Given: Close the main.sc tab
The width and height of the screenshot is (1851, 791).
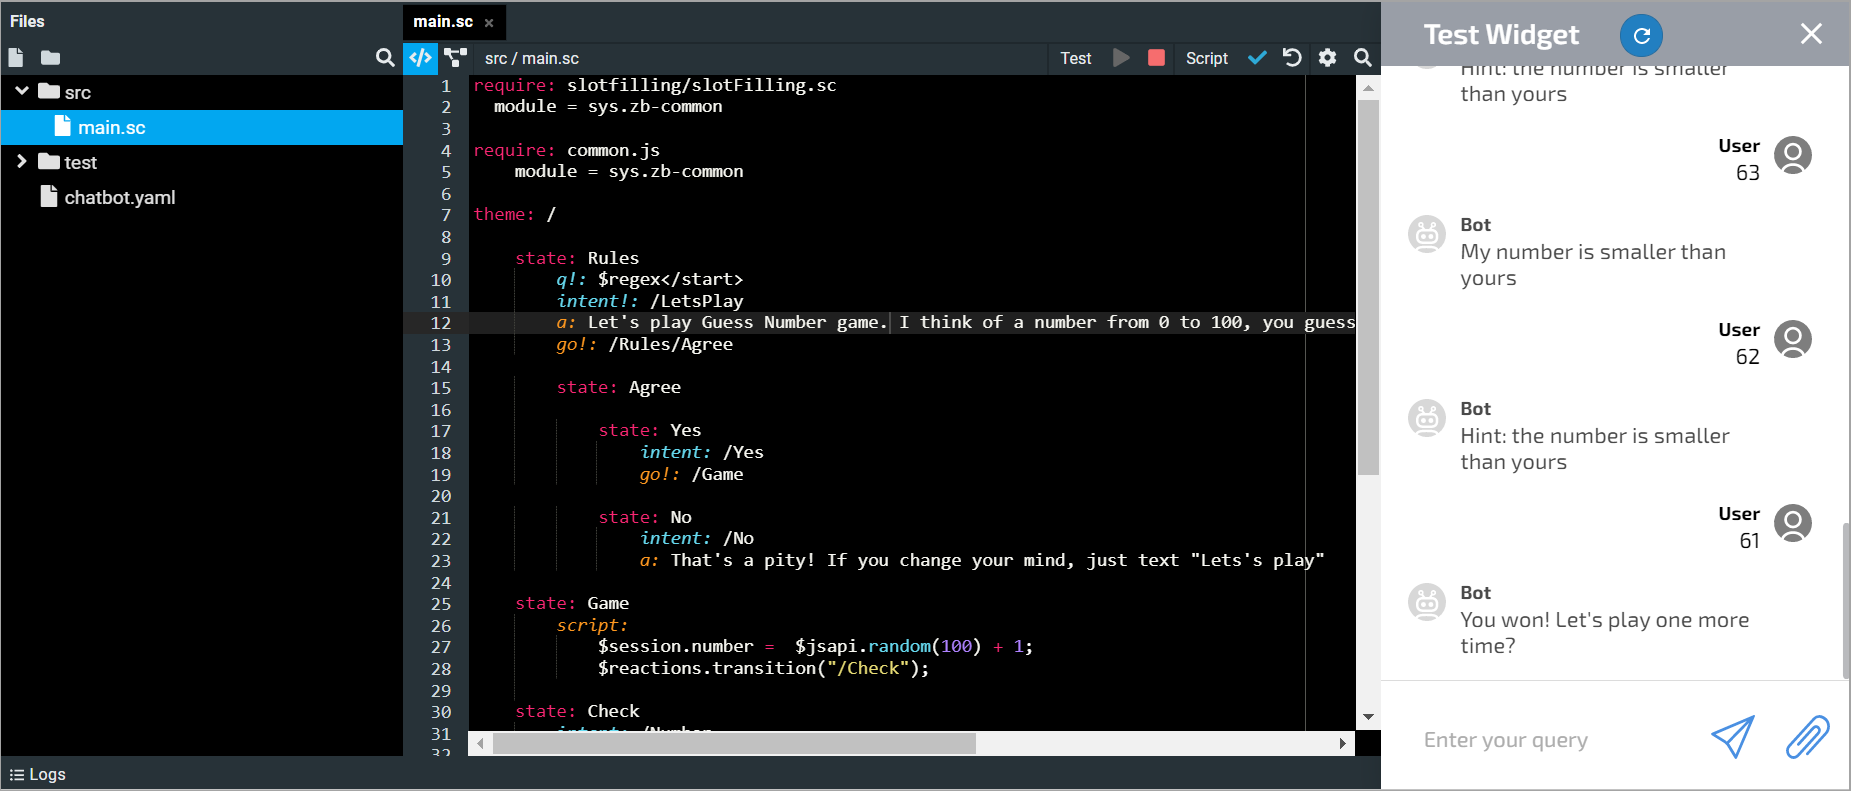Looking at the screenshot, I should coord(489,23).
